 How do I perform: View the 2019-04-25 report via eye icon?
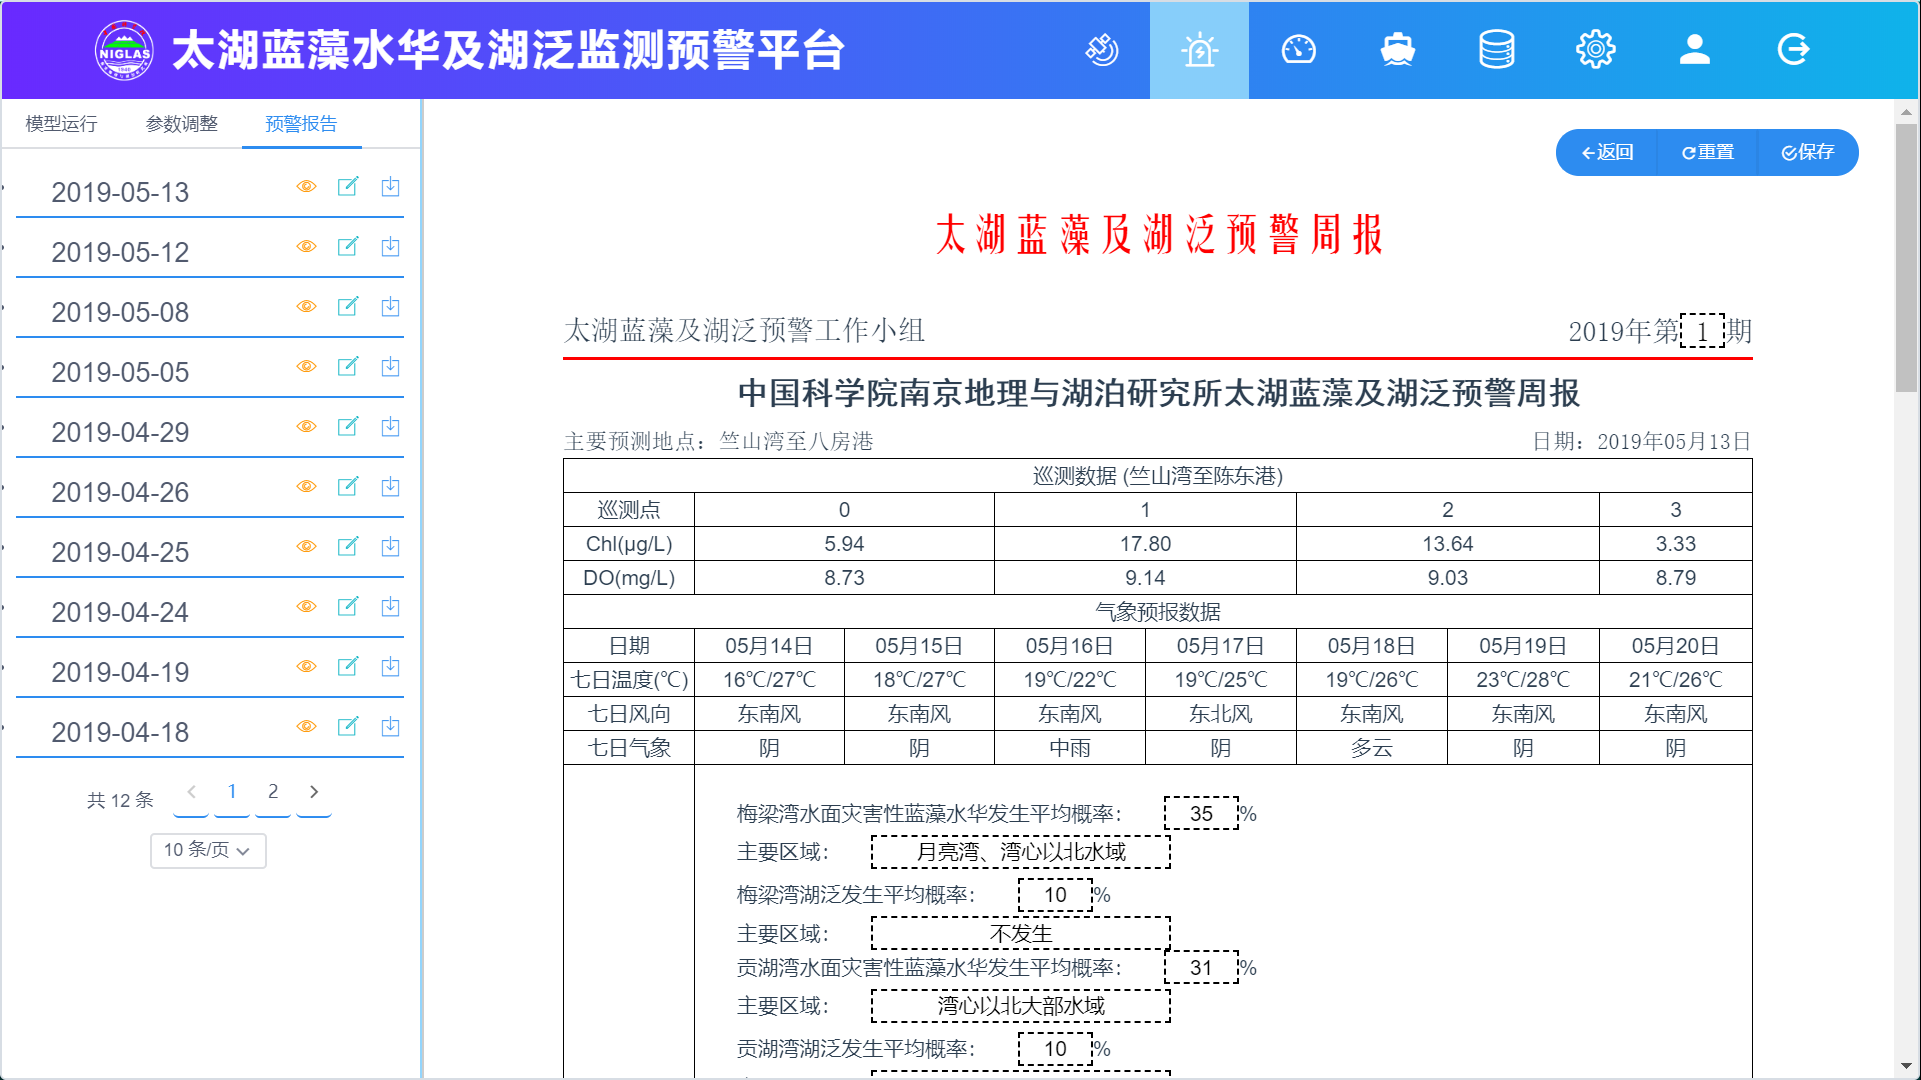(306, 547)
